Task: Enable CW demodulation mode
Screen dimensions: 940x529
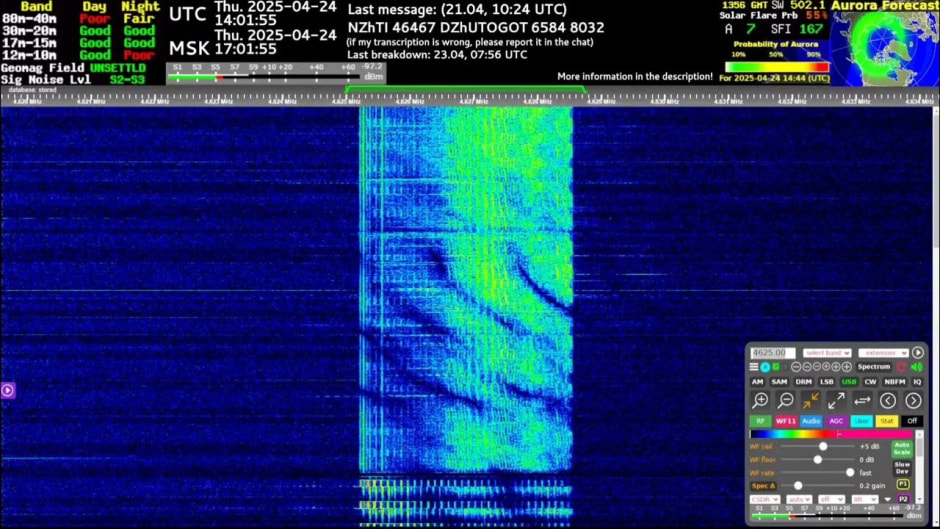Action: pos(870,382)
